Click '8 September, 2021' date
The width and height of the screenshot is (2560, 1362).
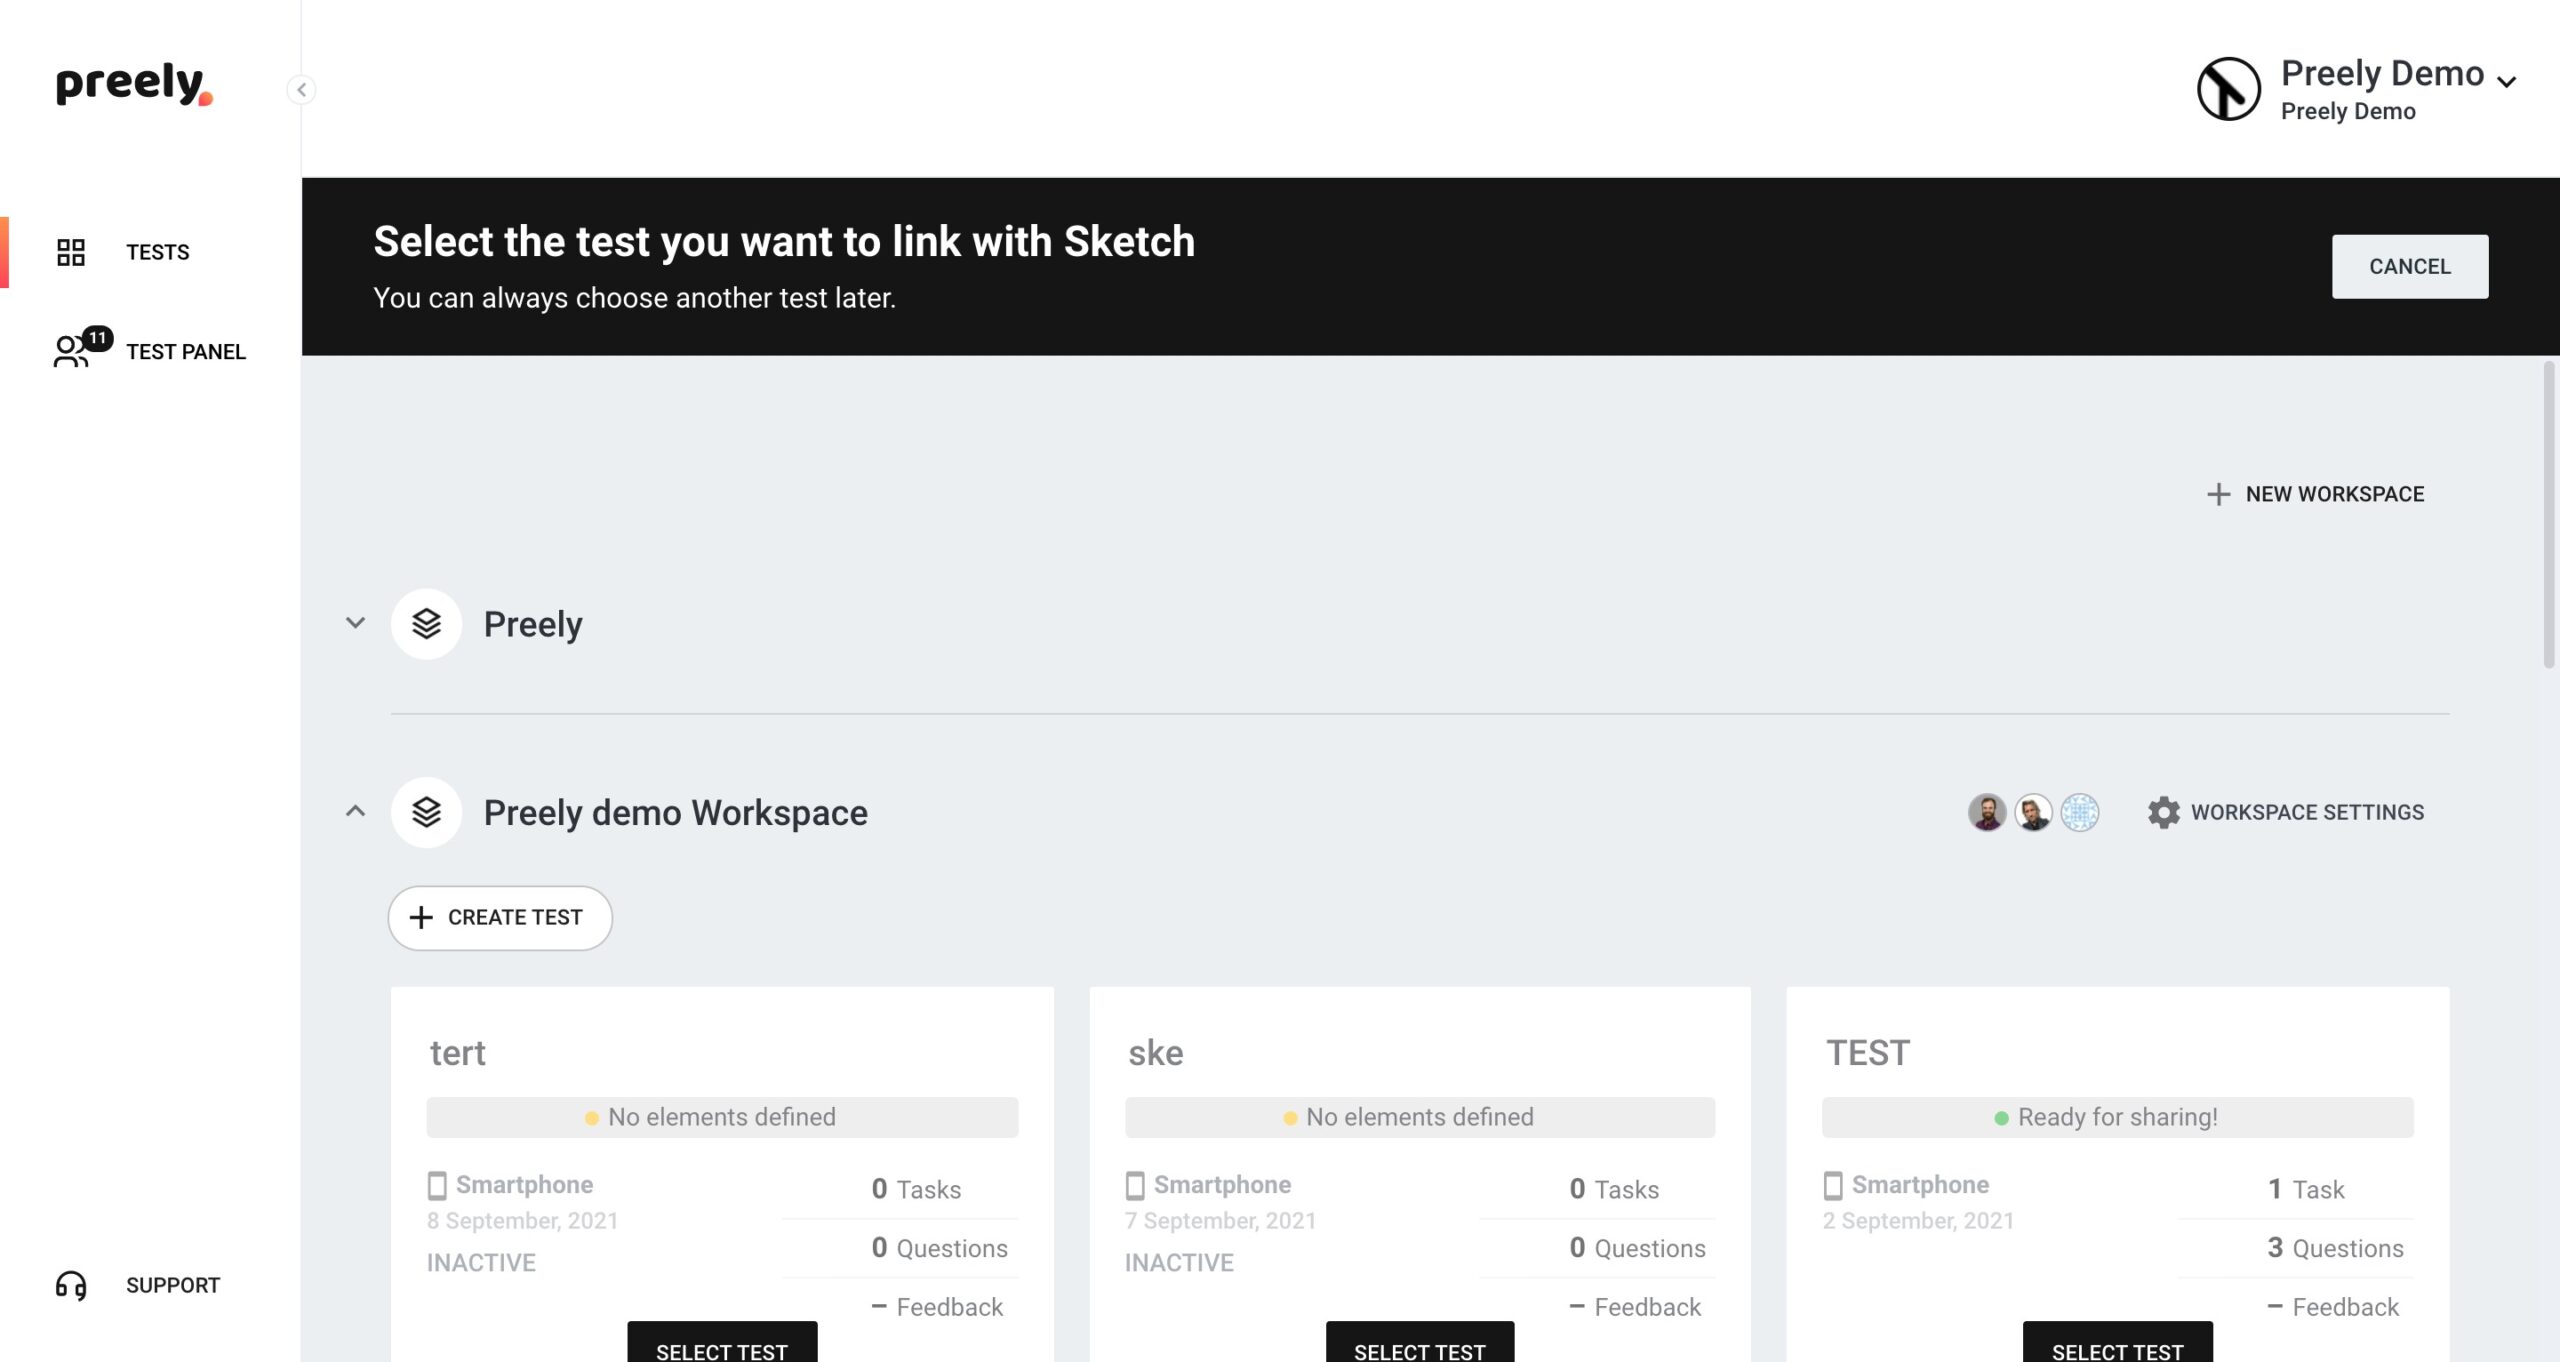pos(522,1221)
